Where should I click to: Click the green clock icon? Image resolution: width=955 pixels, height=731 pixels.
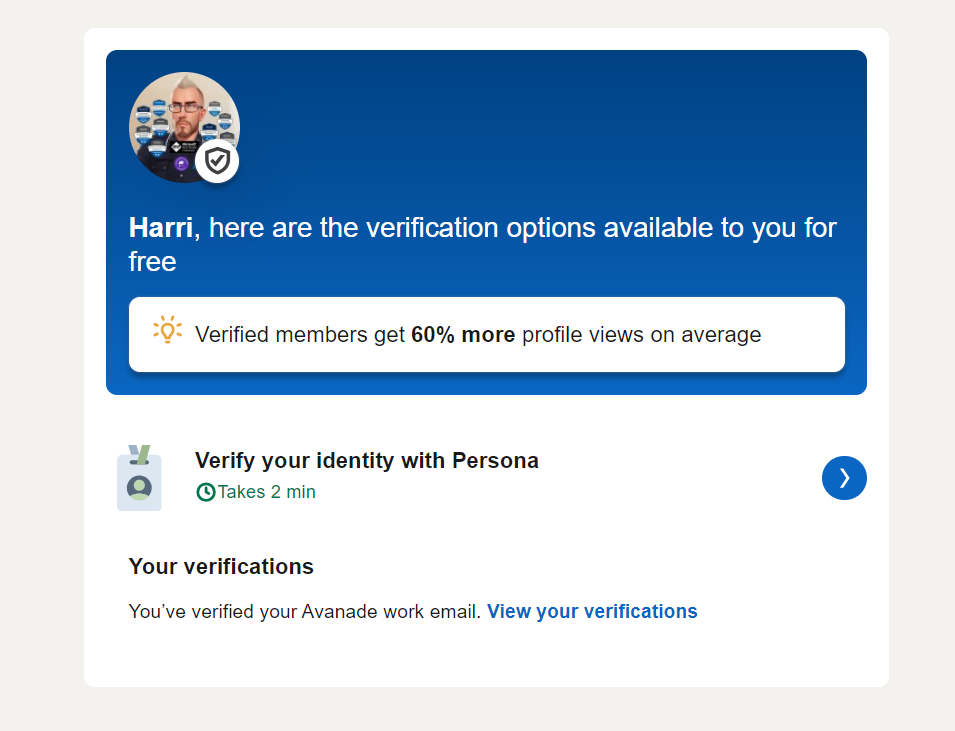tap(206, 492)
